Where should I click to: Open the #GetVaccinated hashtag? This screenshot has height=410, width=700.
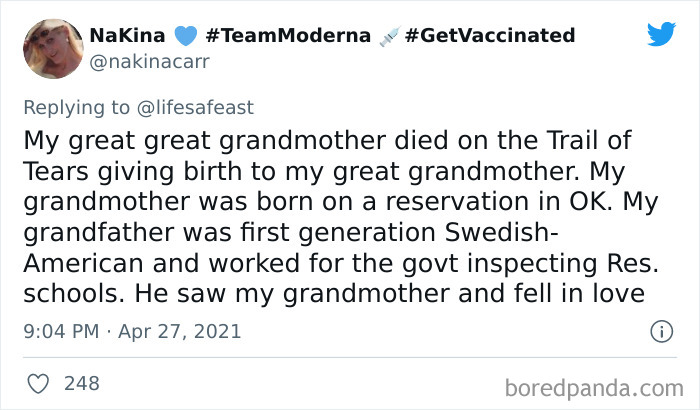(491, 36)
